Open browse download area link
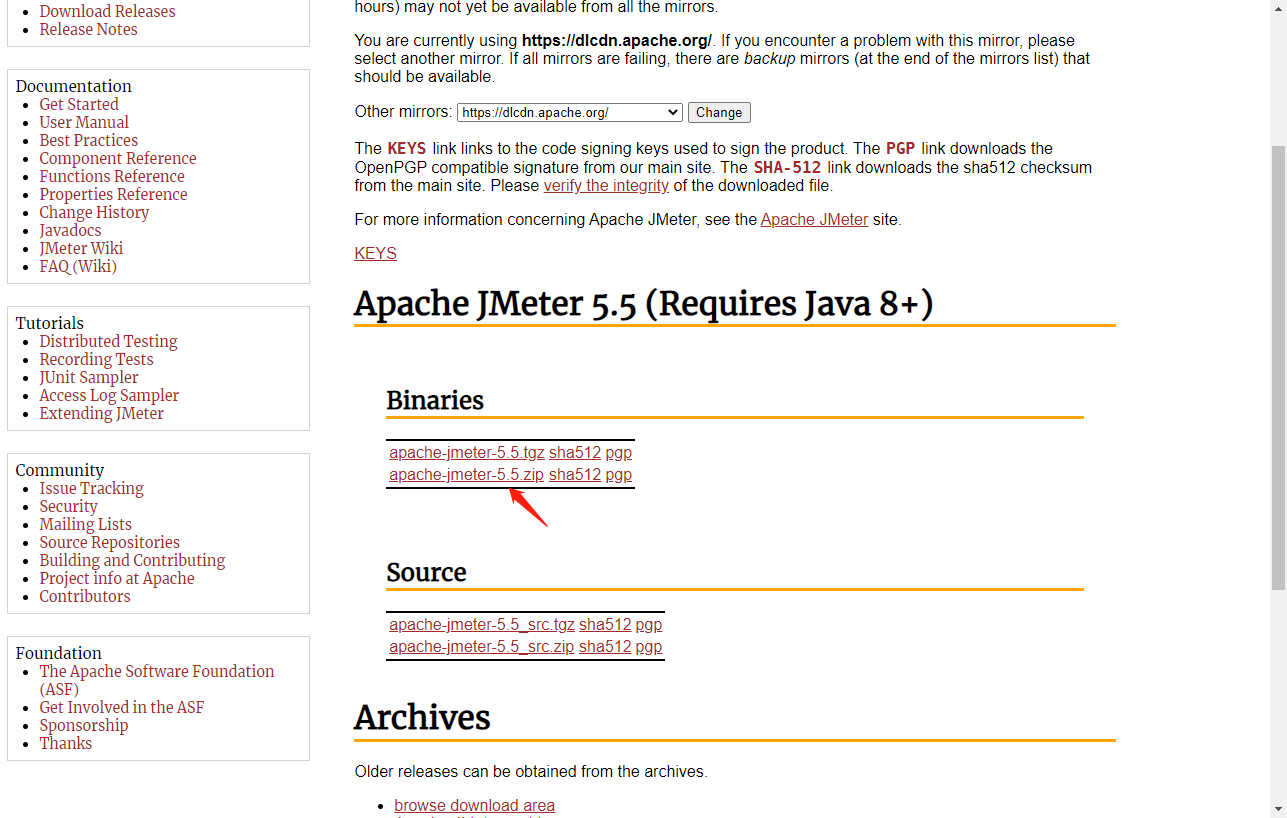Viewport: 1287px width, 818px height. 474,805
